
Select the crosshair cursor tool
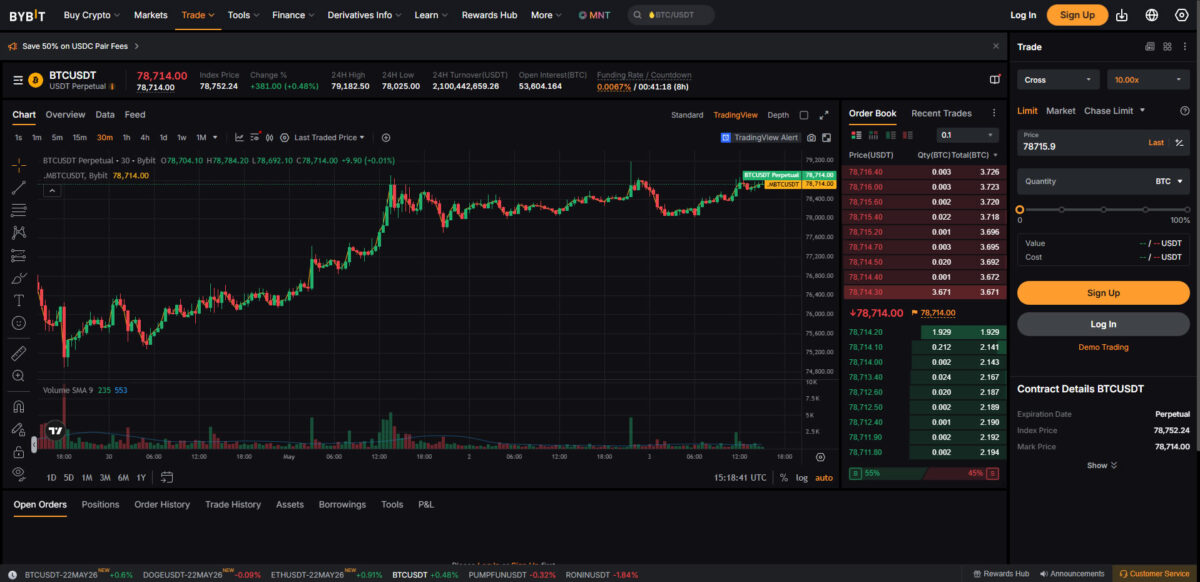point(18,165)
